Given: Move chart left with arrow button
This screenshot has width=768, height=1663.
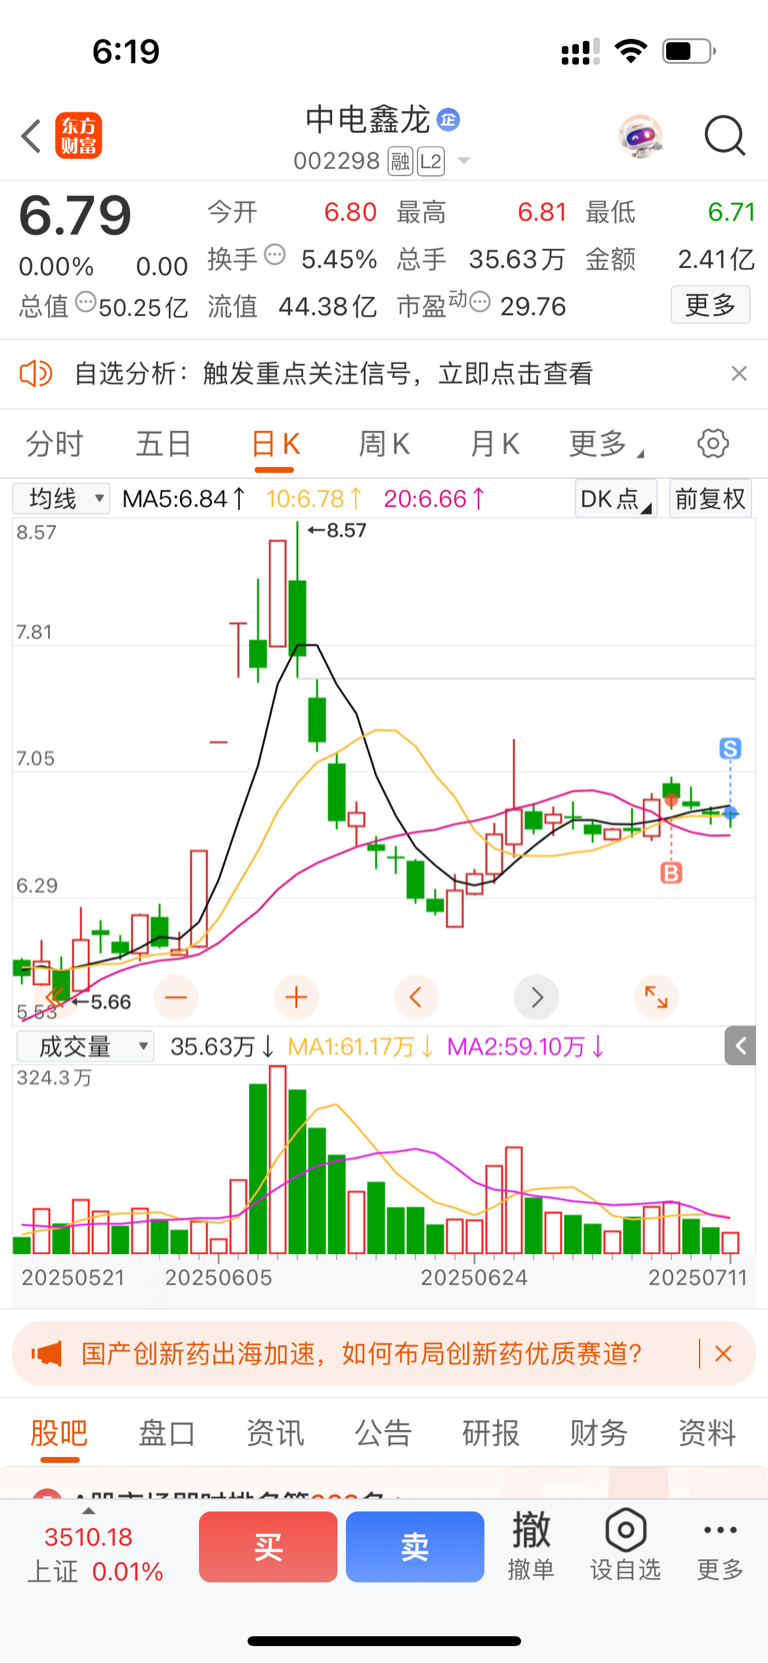Looking at the screenshot, I should point(416,997).
